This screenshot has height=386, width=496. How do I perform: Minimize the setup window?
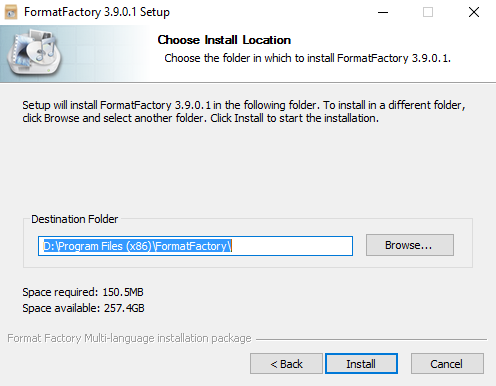[x=383, y=12]
